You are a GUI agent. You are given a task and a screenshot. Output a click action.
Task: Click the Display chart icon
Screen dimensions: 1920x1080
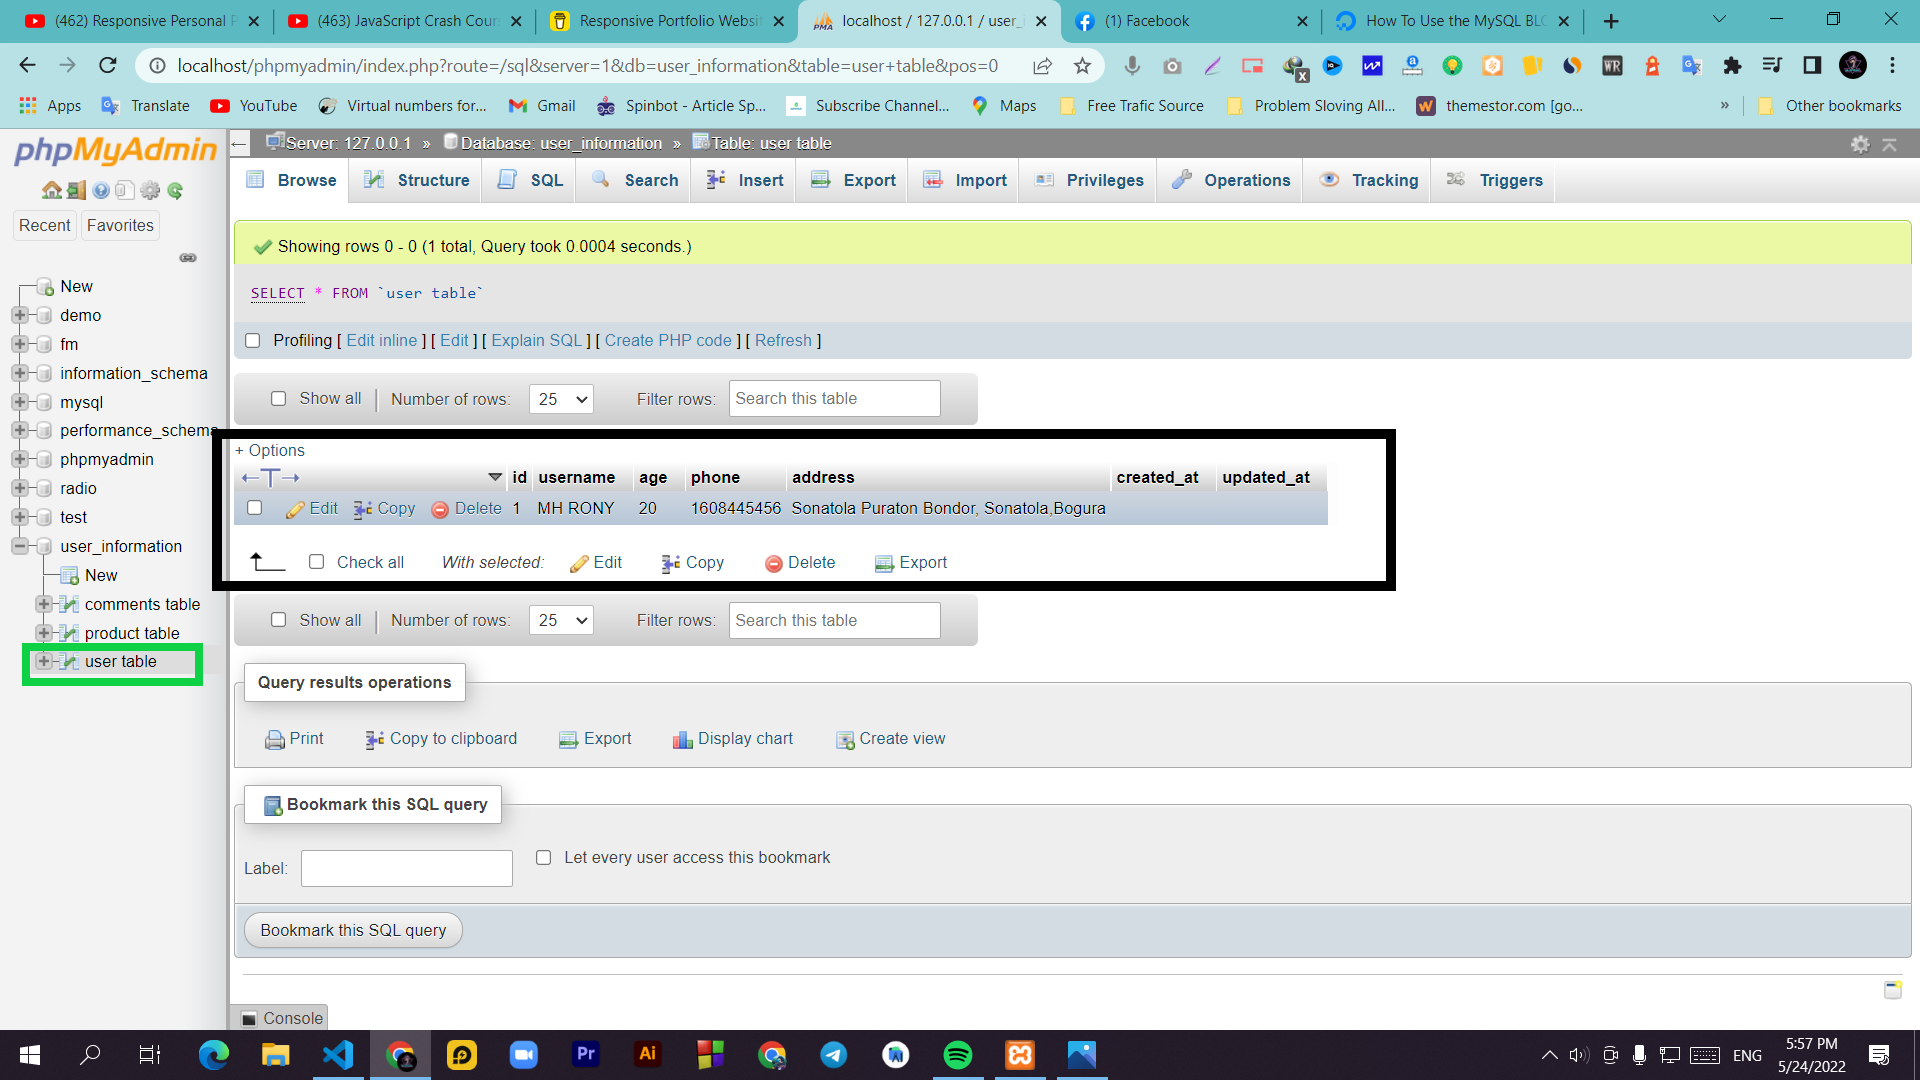682,739
